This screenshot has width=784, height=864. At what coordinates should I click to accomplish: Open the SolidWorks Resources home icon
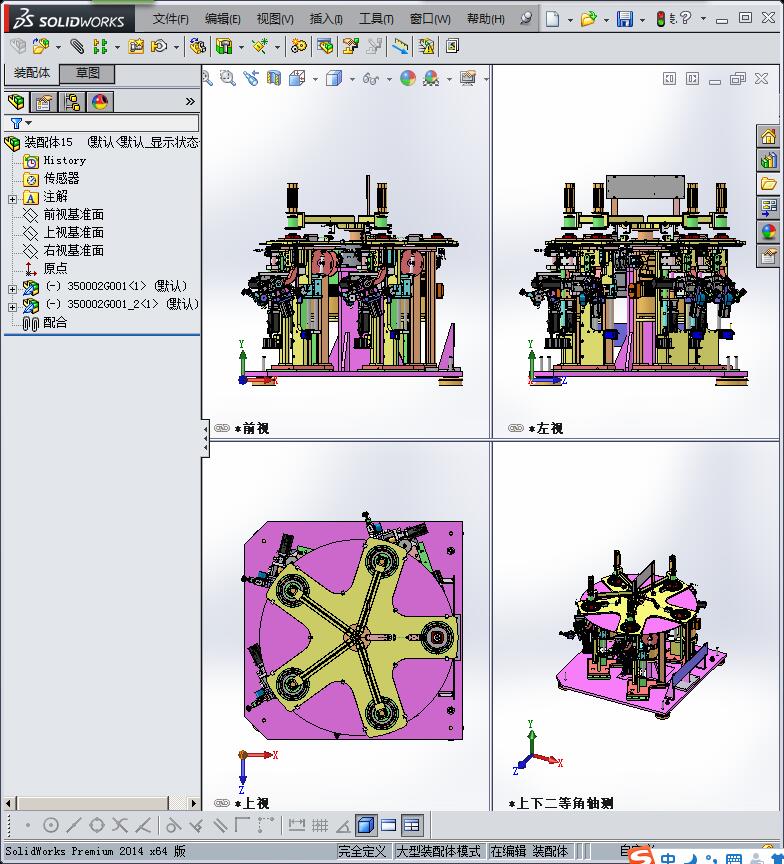point(769,136)
